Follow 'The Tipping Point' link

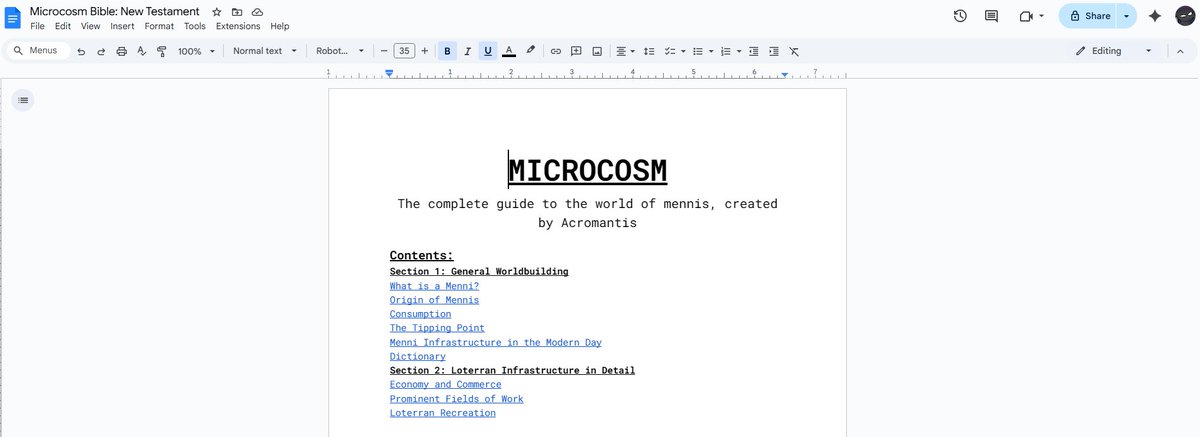click(x=437, y=328)
